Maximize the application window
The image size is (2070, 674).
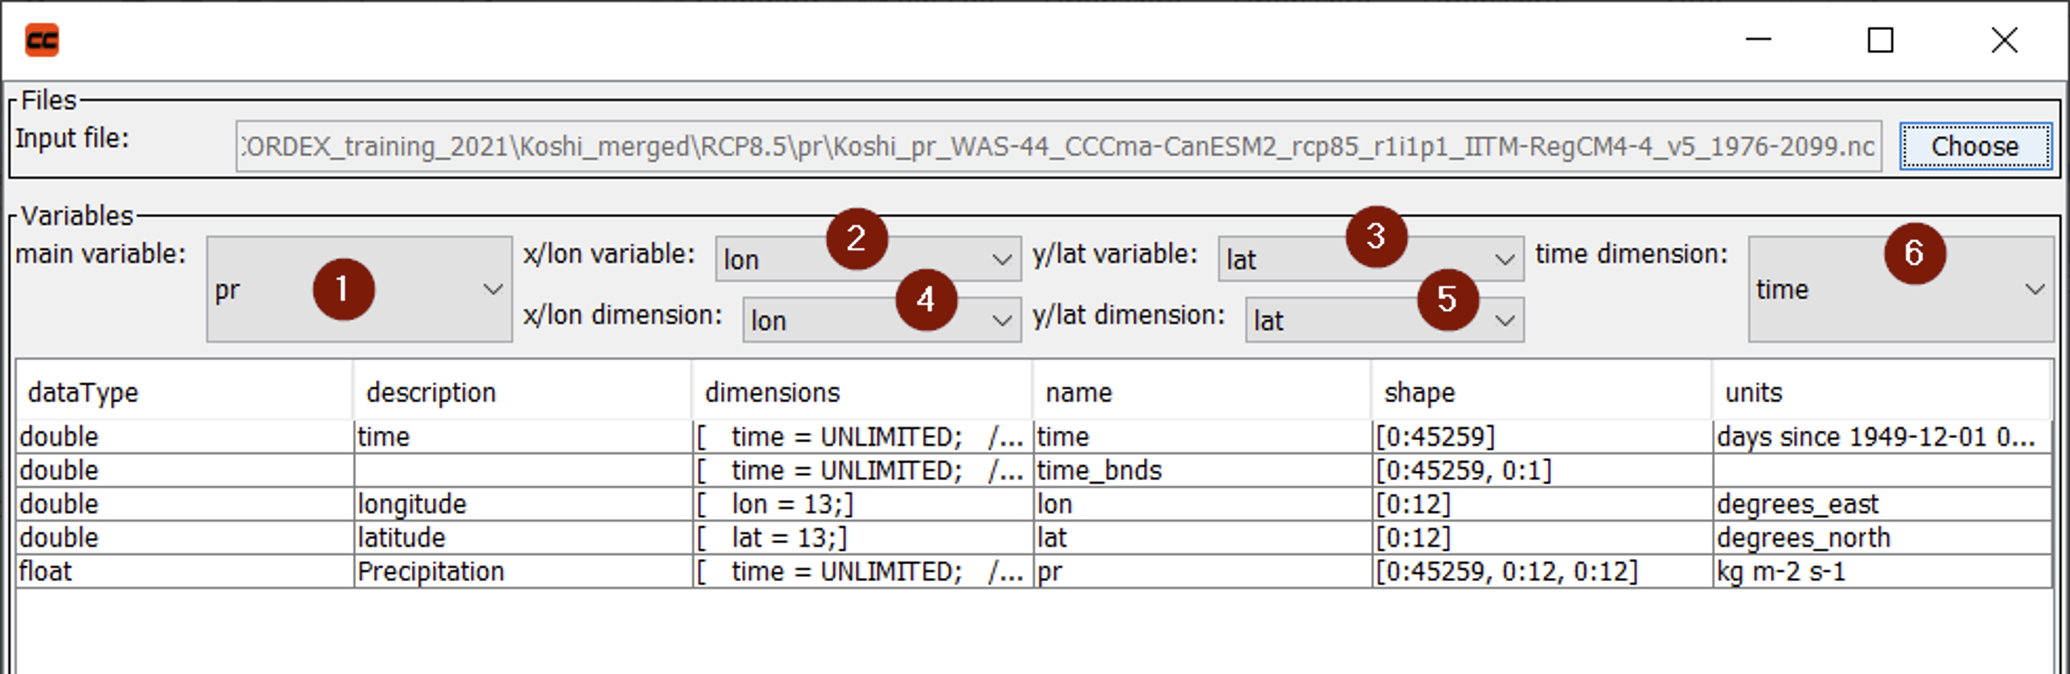point(1880,40)
